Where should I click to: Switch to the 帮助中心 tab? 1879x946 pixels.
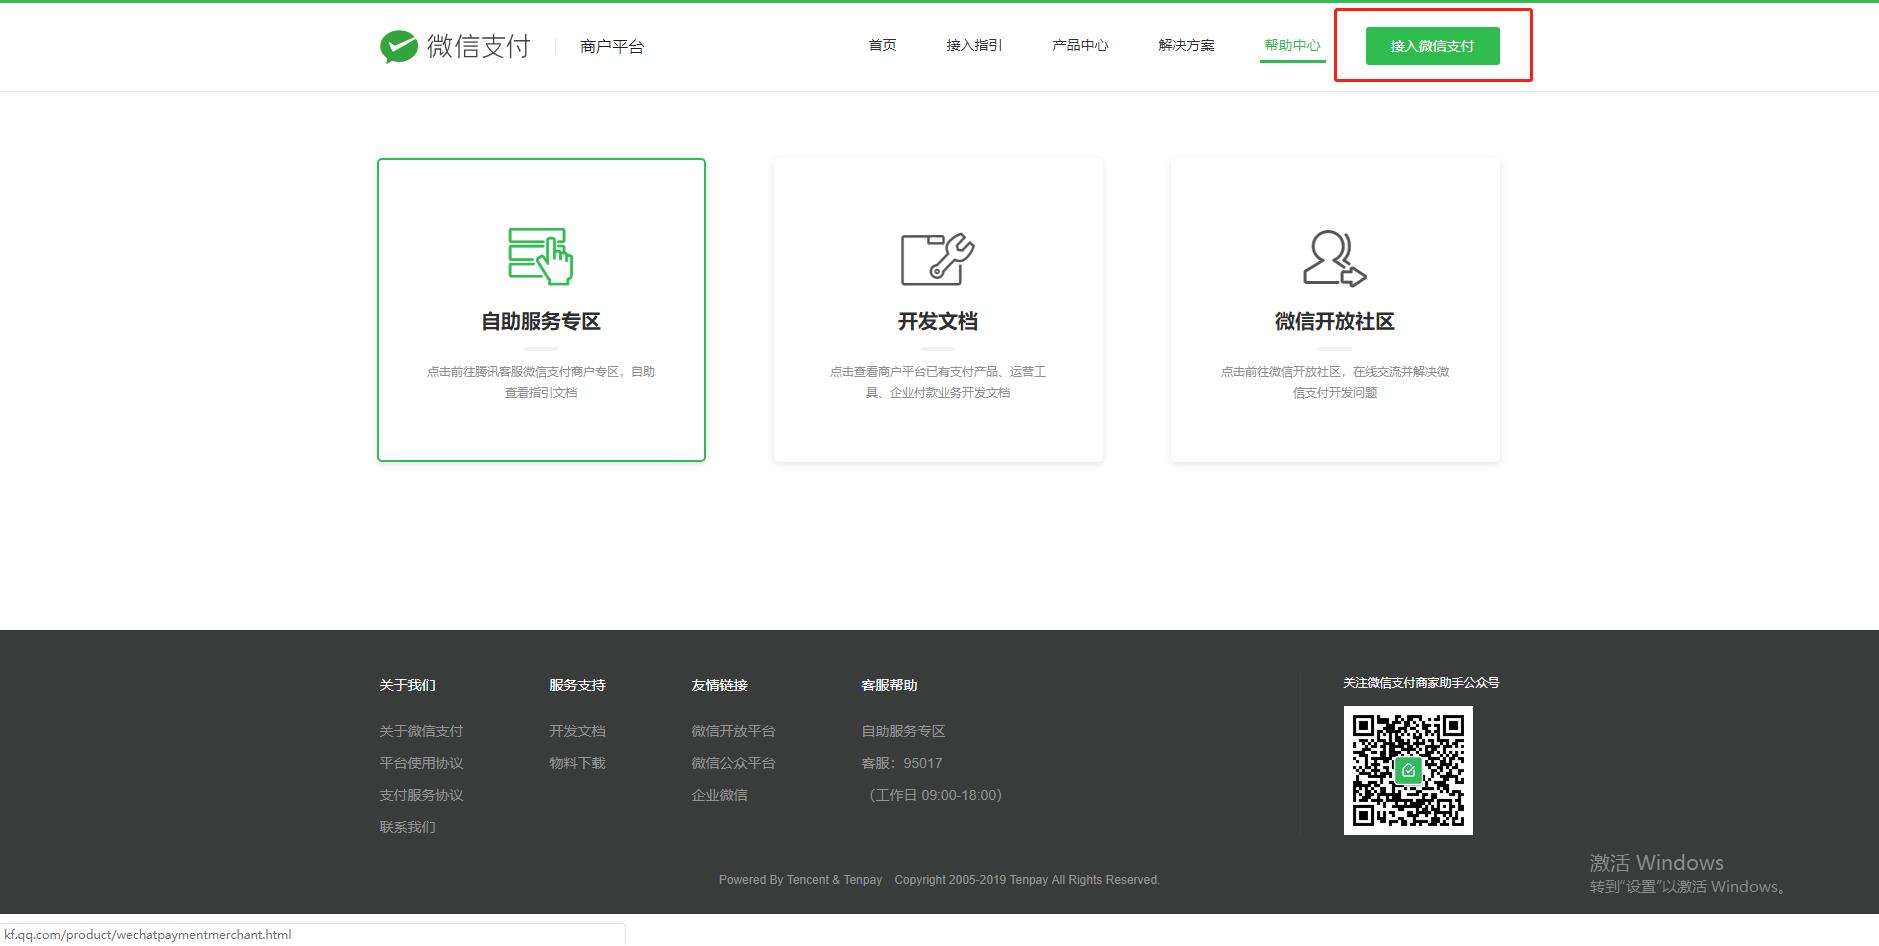[x=1292, y=45]
